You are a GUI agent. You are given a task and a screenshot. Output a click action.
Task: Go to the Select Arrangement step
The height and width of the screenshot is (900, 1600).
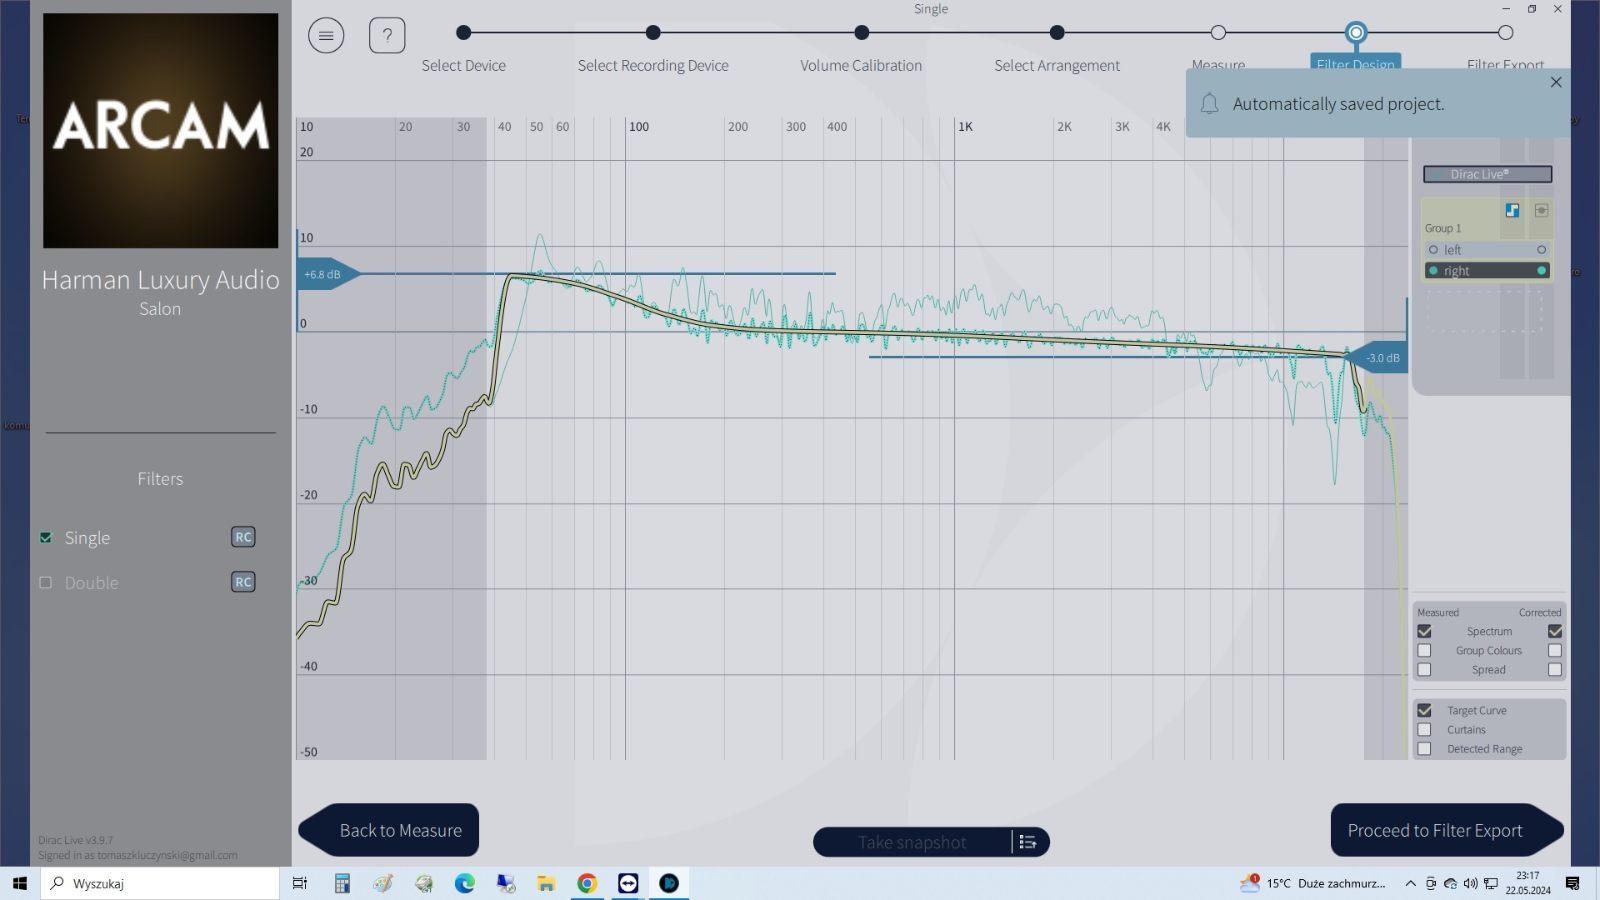coord(1057,33)
